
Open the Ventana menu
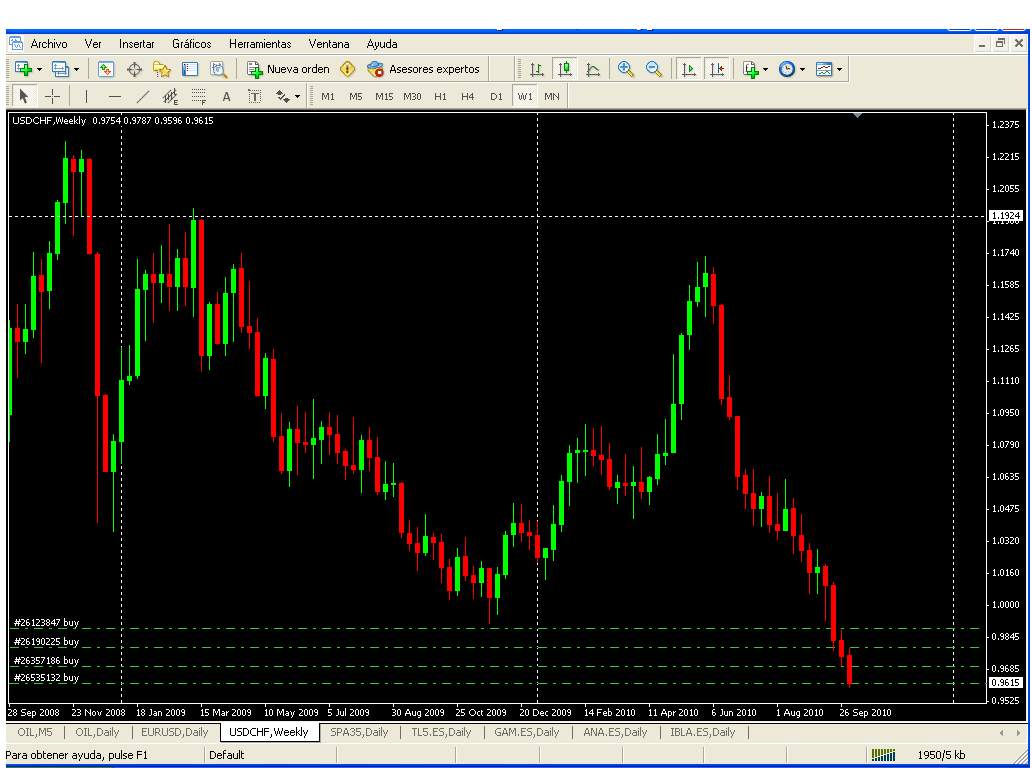point(328,44)
